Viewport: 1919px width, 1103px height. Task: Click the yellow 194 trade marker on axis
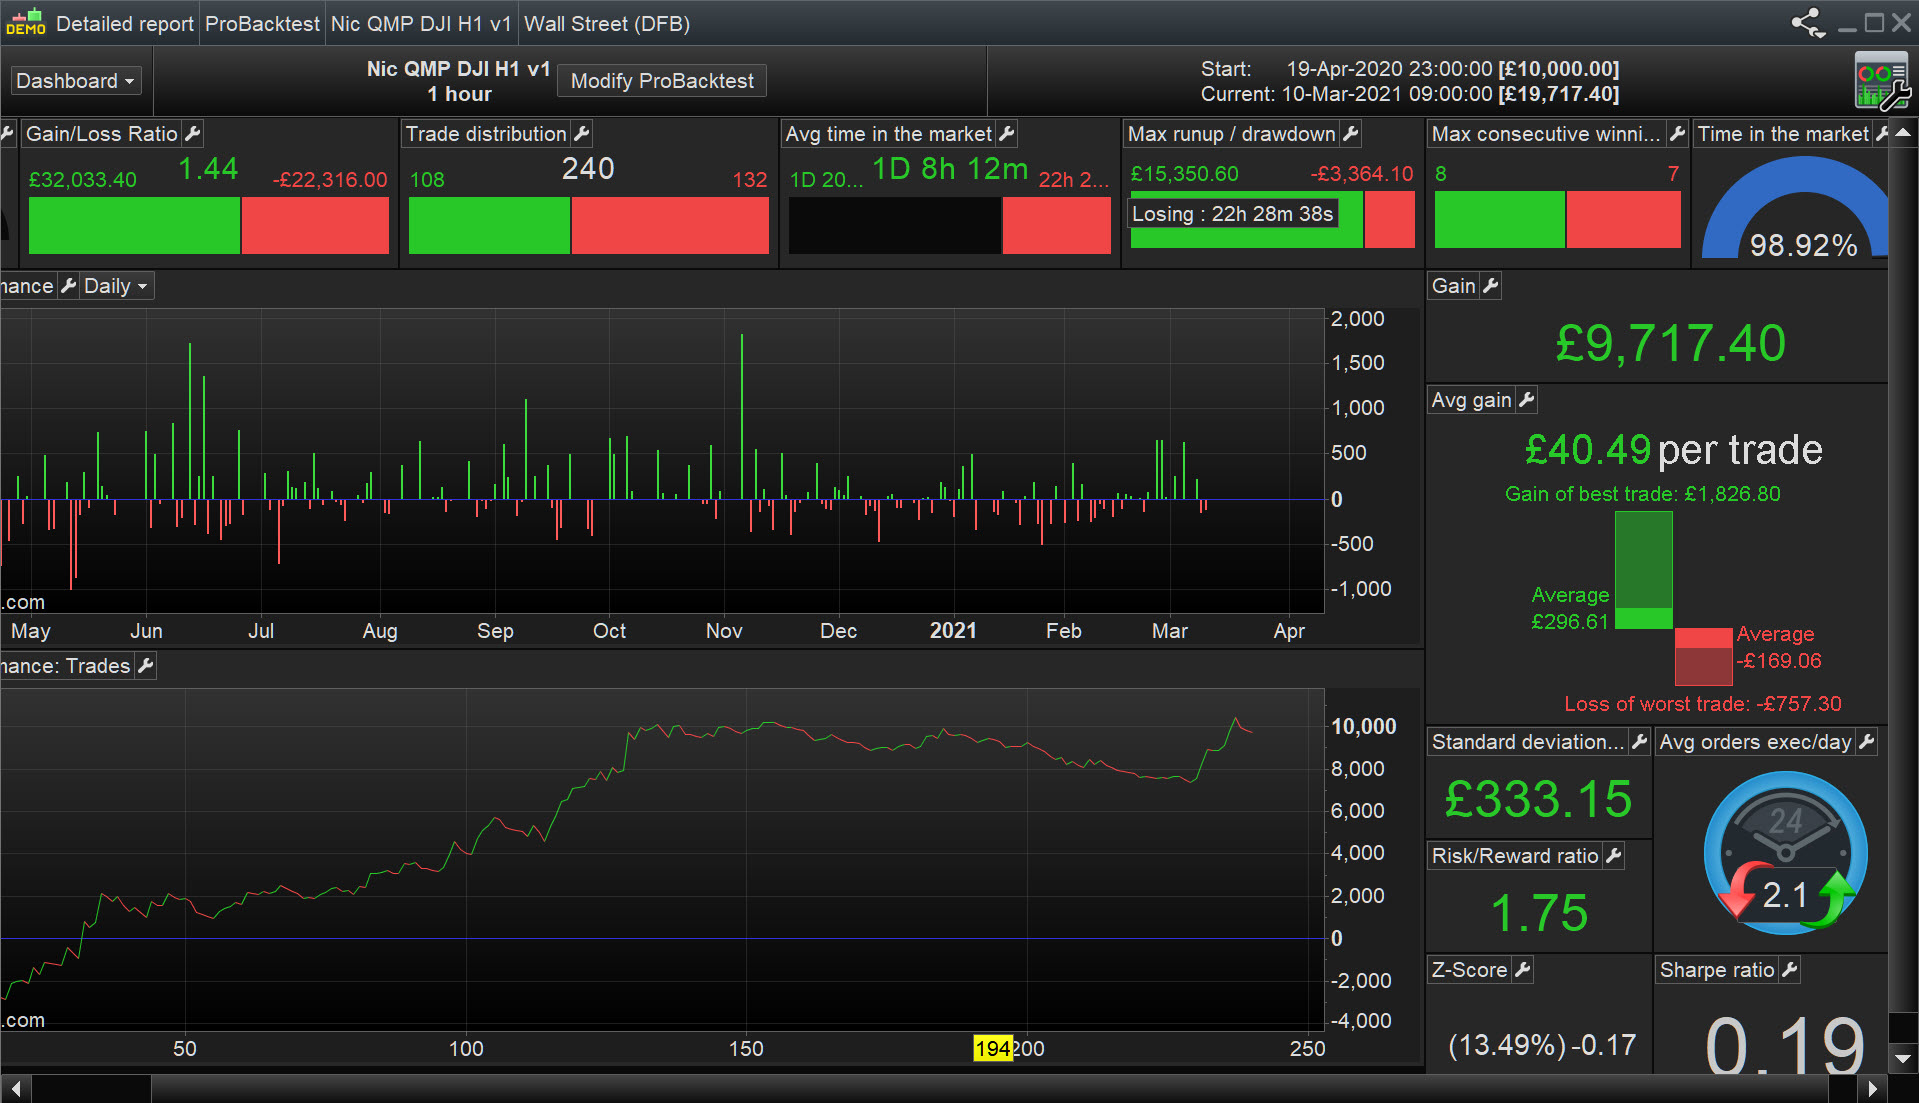[992, 1048]
